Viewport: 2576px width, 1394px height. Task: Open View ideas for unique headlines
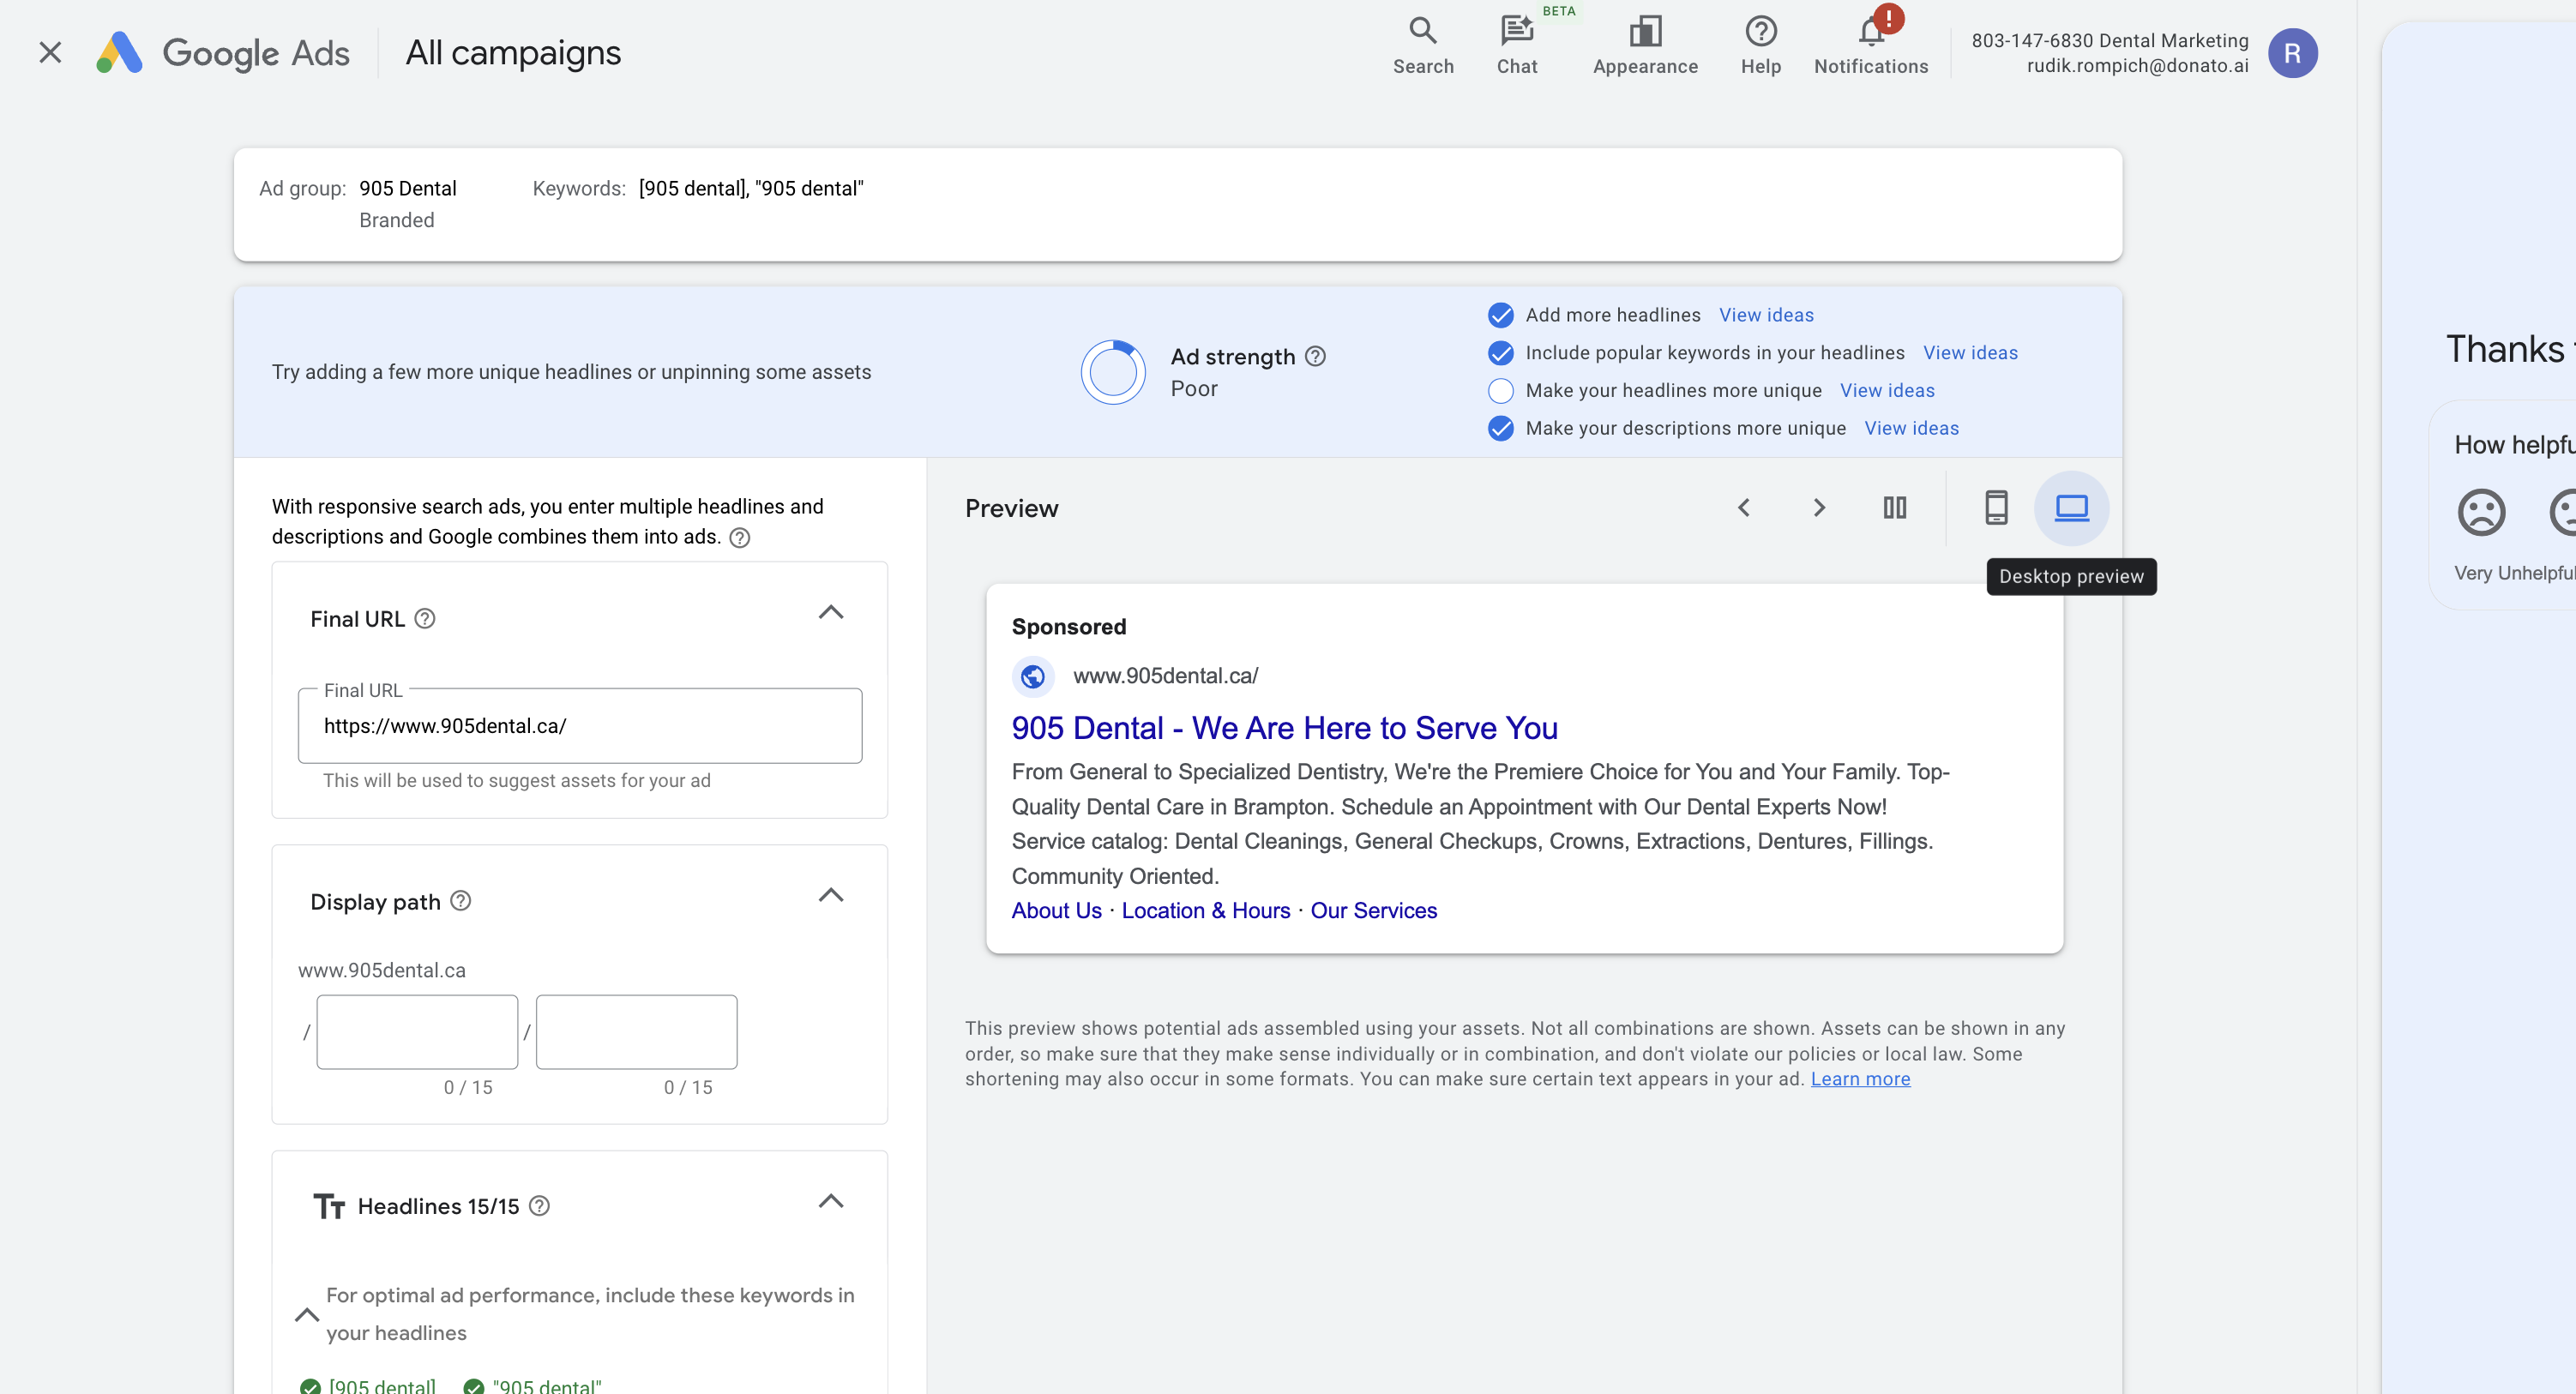(1886, 390)
